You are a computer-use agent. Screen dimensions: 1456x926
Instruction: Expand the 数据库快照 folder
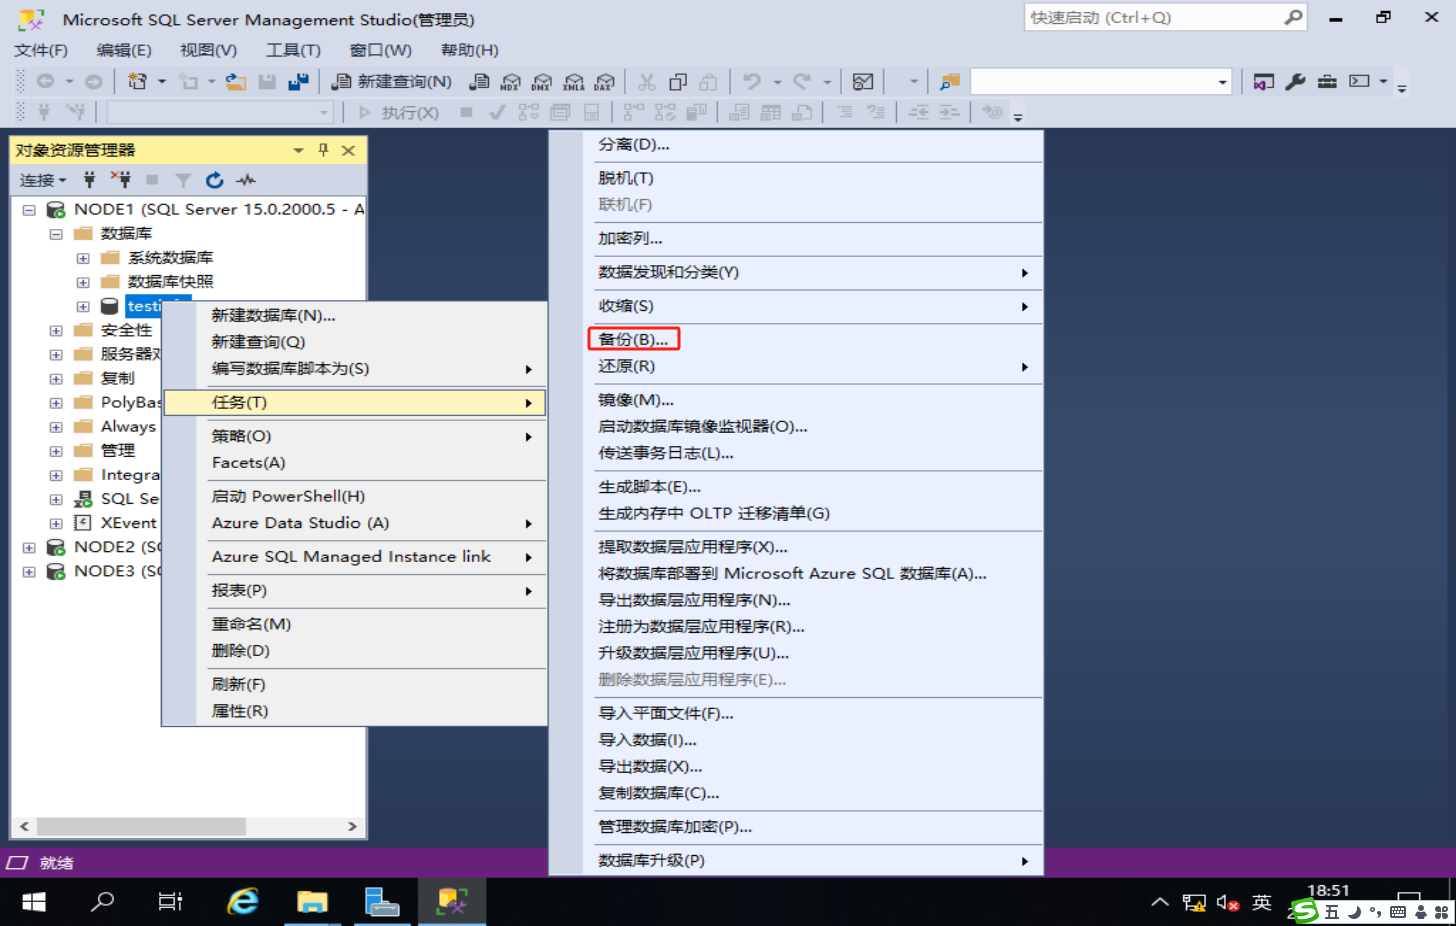tap(83, 282)
